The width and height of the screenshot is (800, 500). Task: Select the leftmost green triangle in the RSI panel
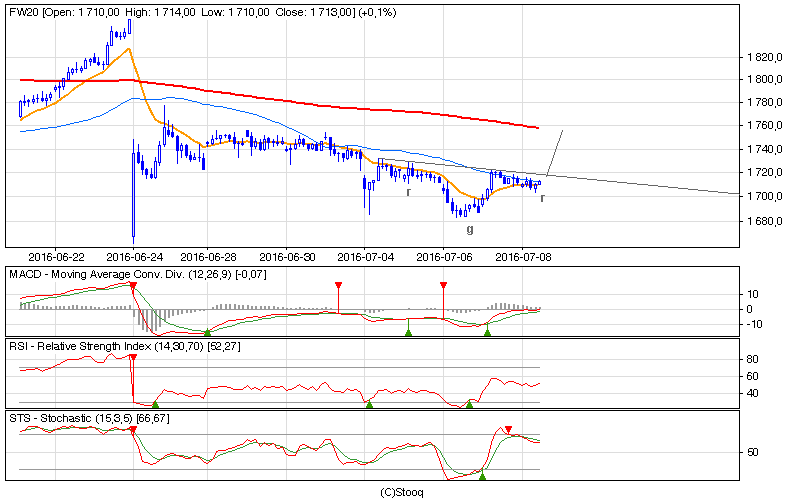[155, 404]
